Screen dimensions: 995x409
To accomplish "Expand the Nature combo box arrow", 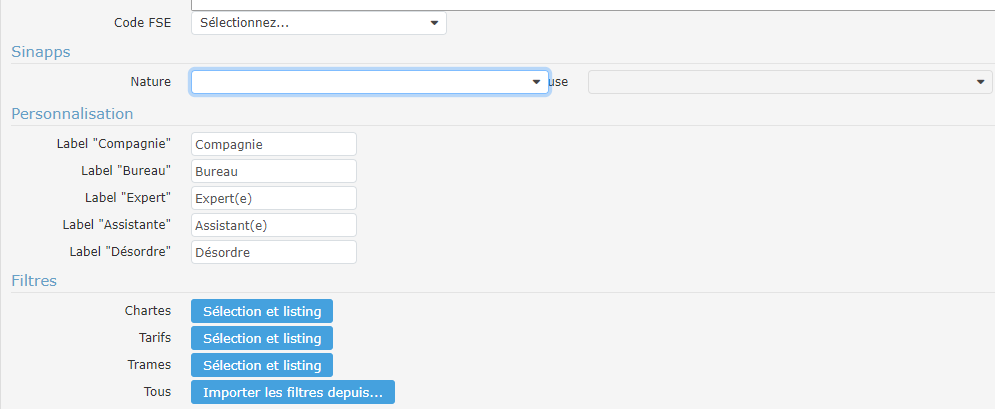I will (536, 82).
